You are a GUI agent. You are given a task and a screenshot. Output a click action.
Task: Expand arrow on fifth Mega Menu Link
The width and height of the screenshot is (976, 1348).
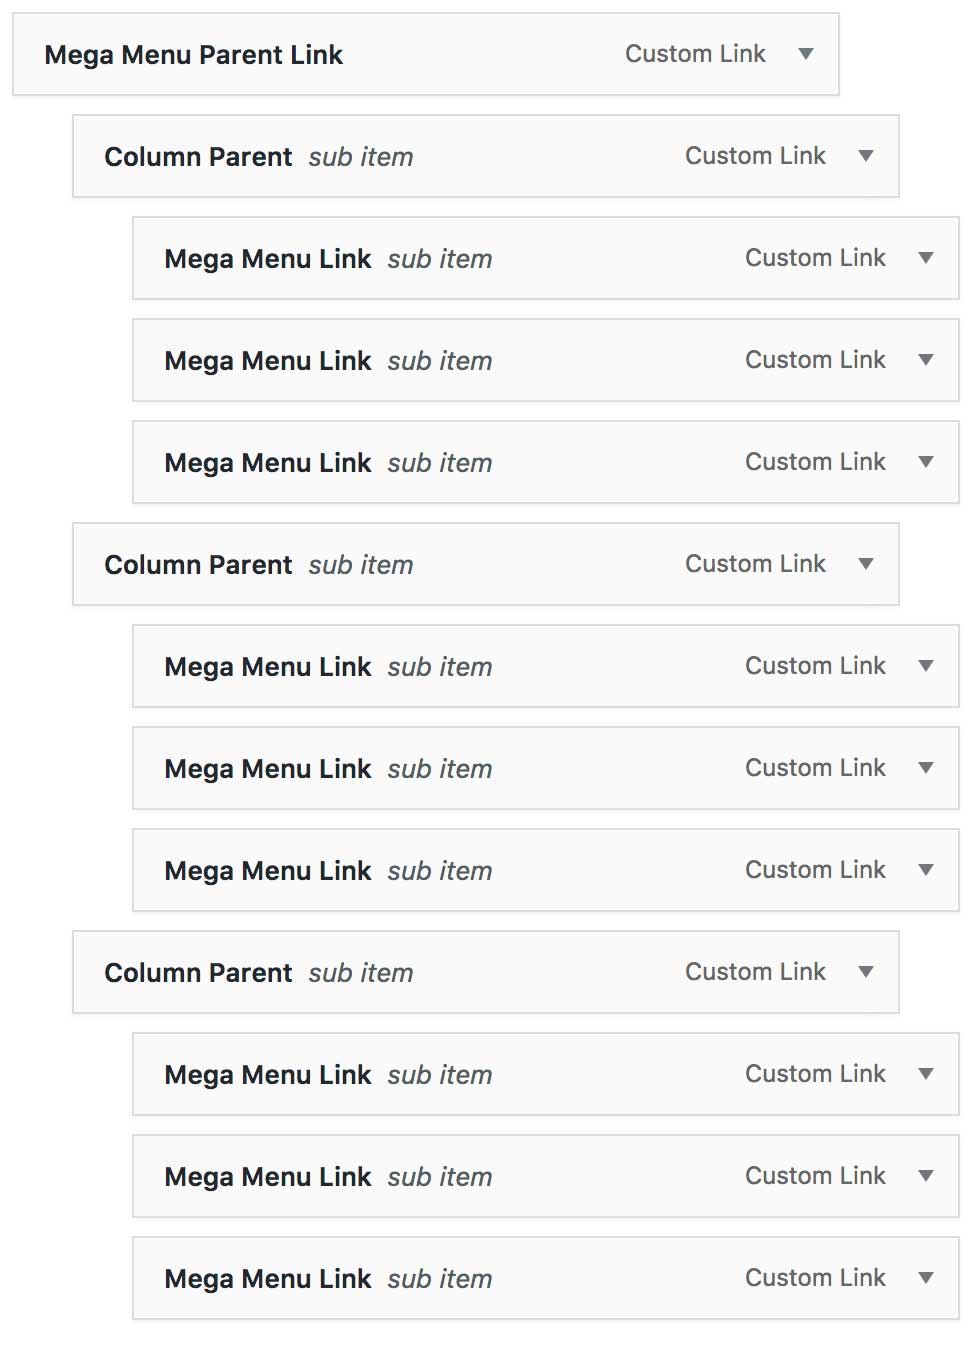point(925,768)
